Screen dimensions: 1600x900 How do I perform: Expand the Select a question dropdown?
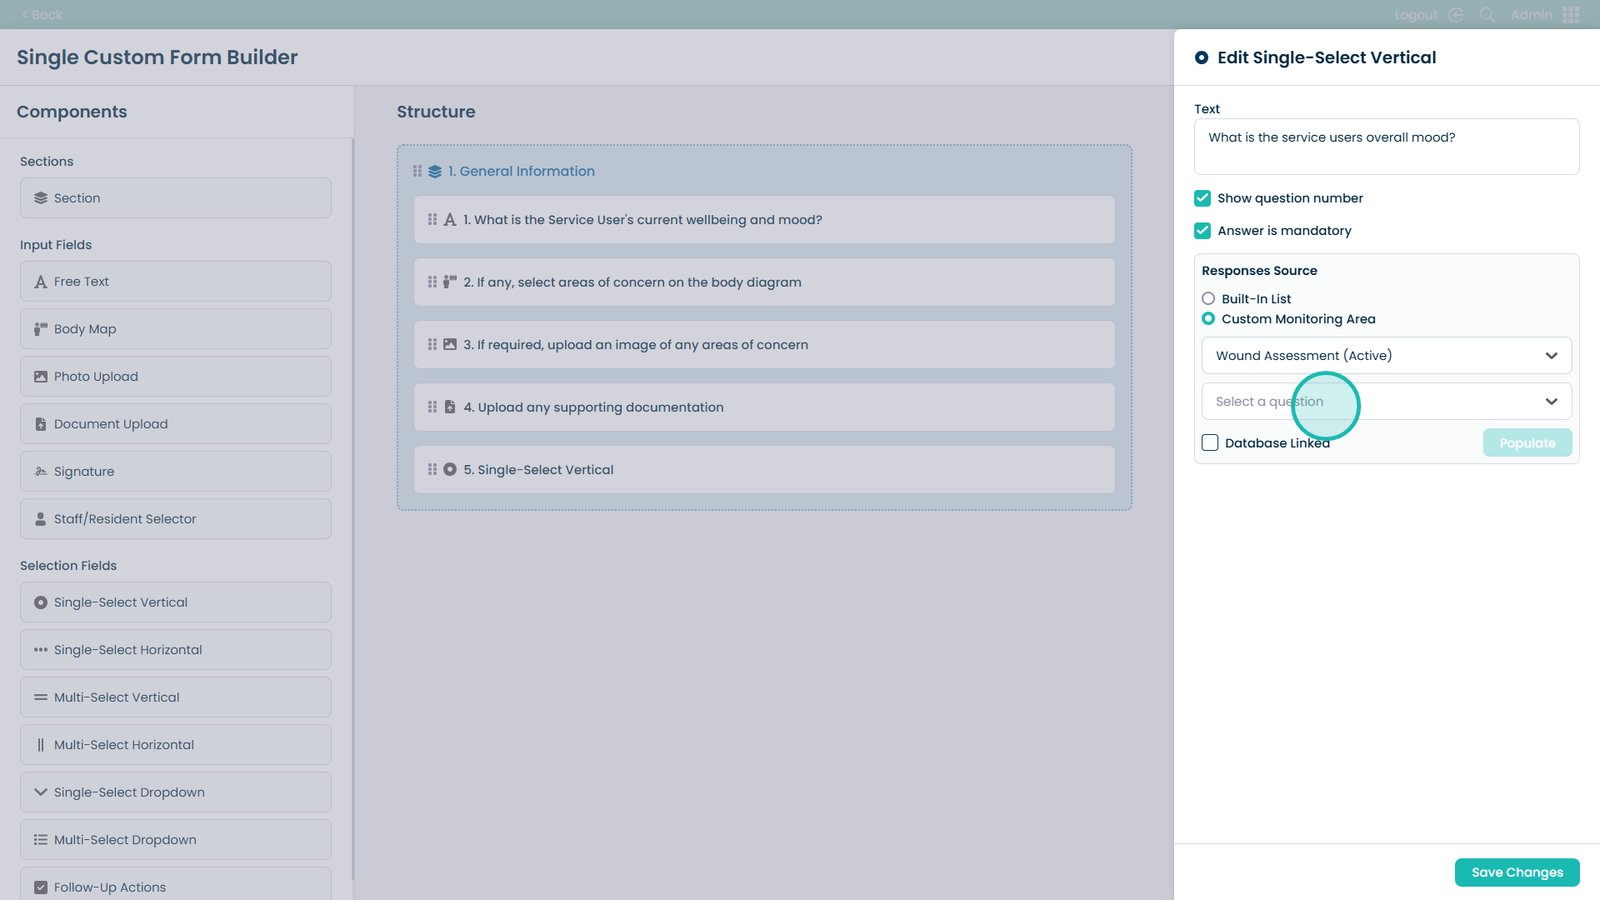1386,402
